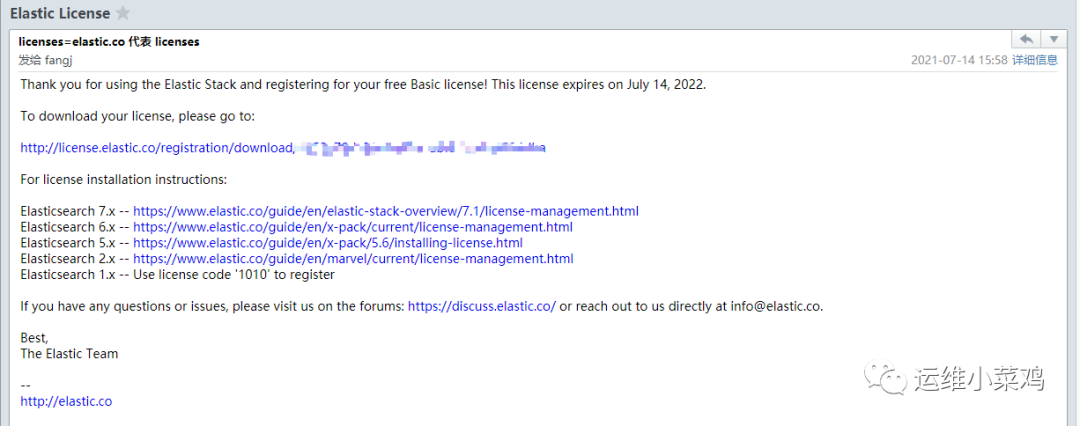Click the 运维小菜鸡 watermark text

click(978, 379)
